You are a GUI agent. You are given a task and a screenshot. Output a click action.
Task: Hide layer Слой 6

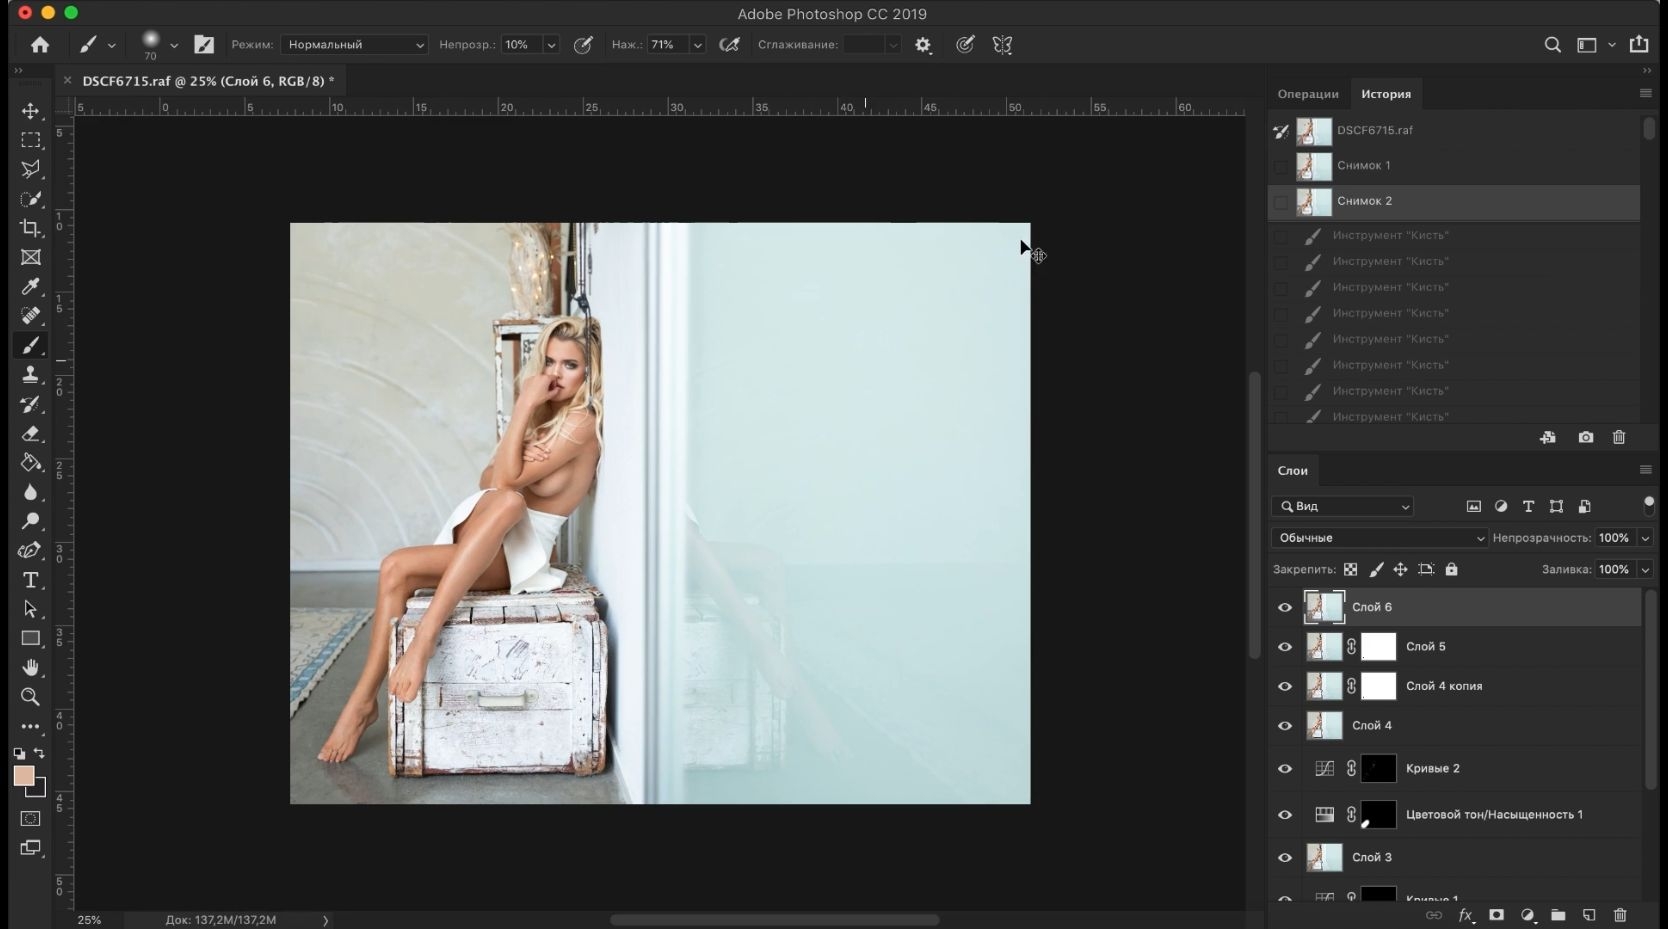coord(1285,607)
